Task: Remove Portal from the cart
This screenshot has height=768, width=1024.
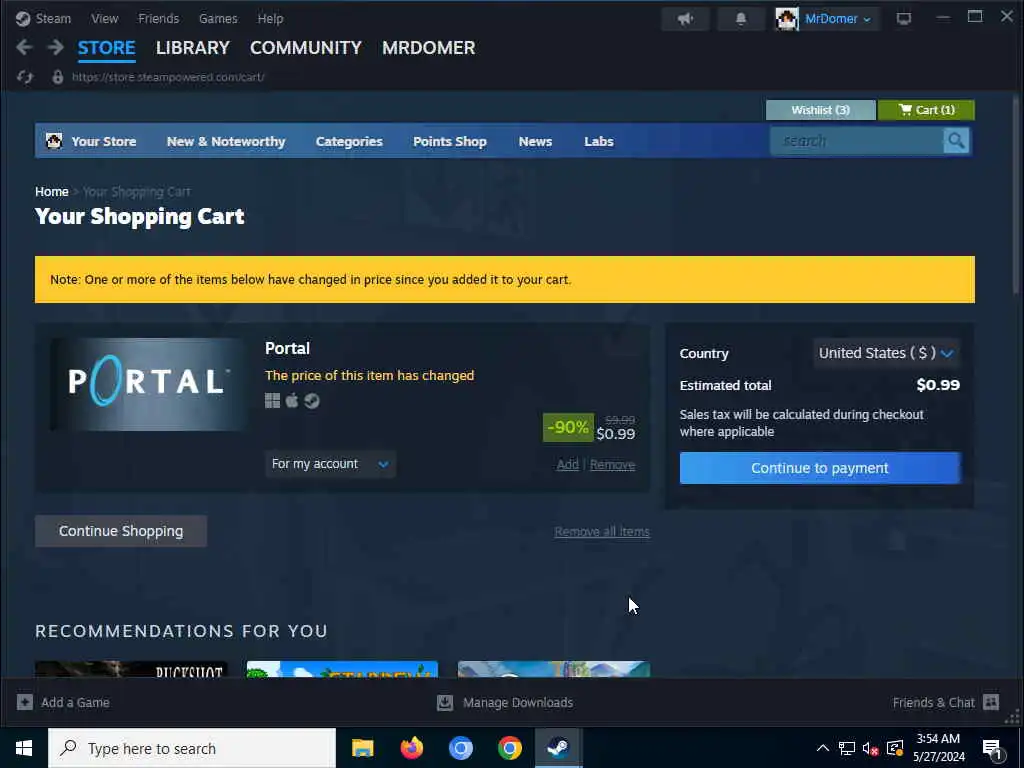Action: click(613, 464)
